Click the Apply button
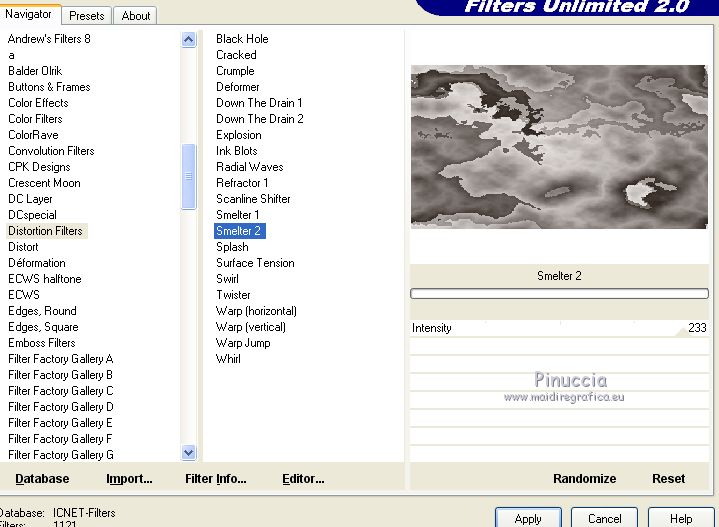Viewport: 719px width, 527px height. 528,518
